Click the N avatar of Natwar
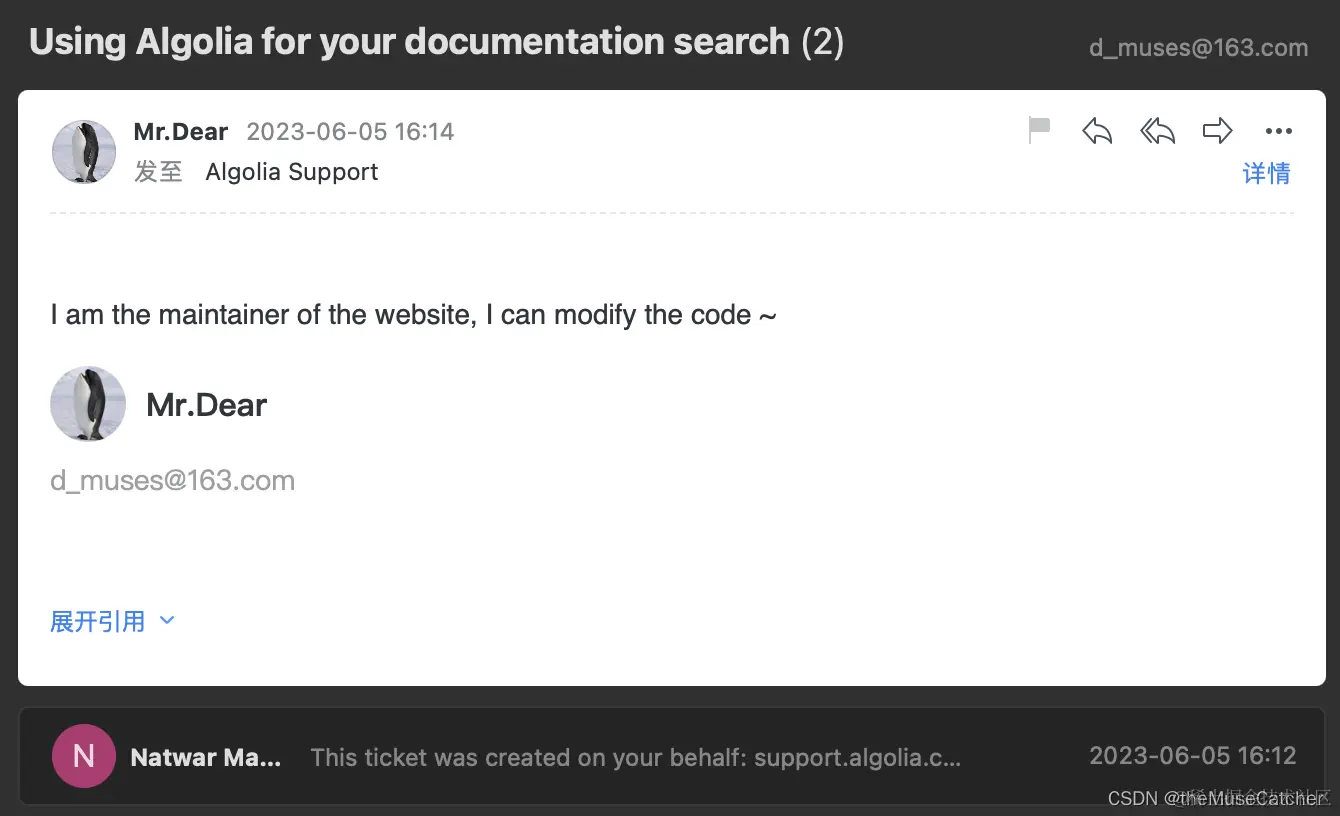This screenshot has width=1340, height=816. tap(83, 756)
